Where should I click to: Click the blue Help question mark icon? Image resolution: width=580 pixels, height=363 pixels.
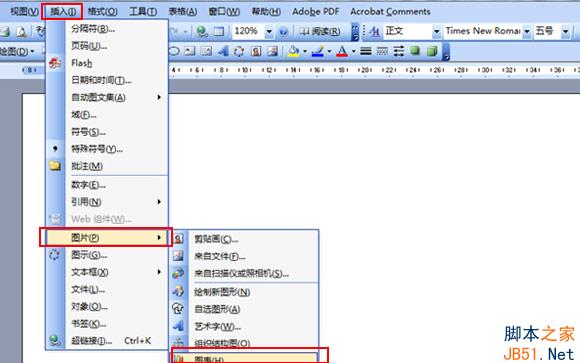[x=283, y=32]
